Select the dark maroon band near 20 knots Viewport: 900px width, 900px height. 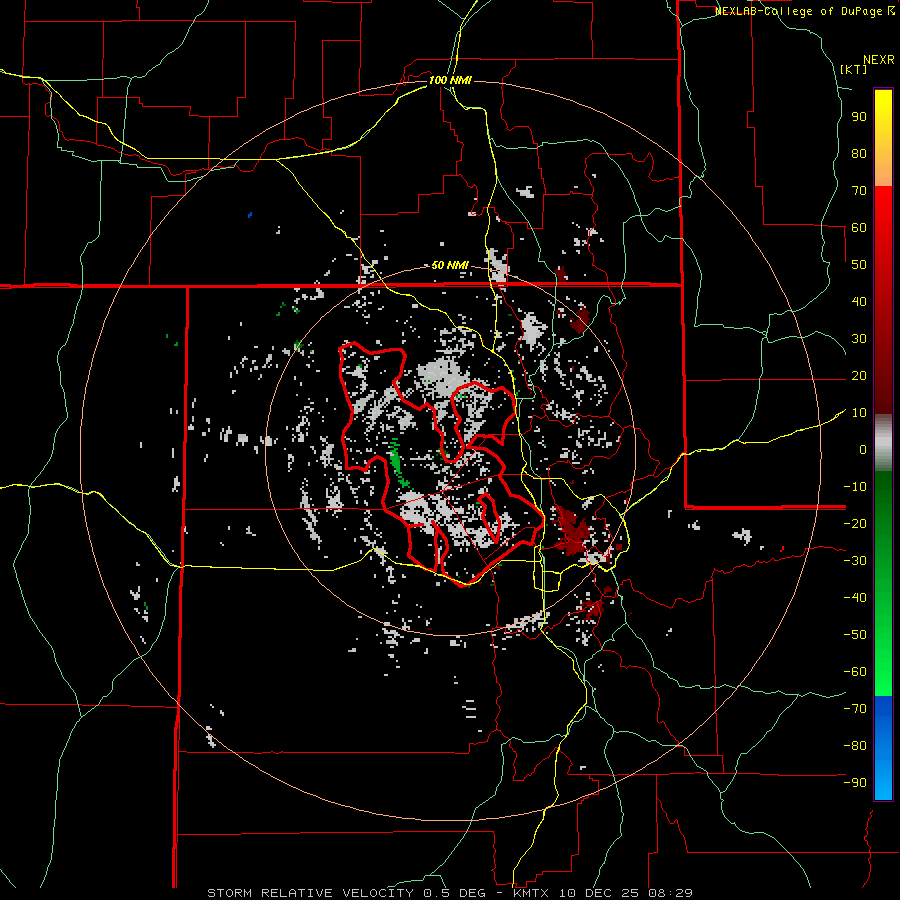[x=883, y=380]
